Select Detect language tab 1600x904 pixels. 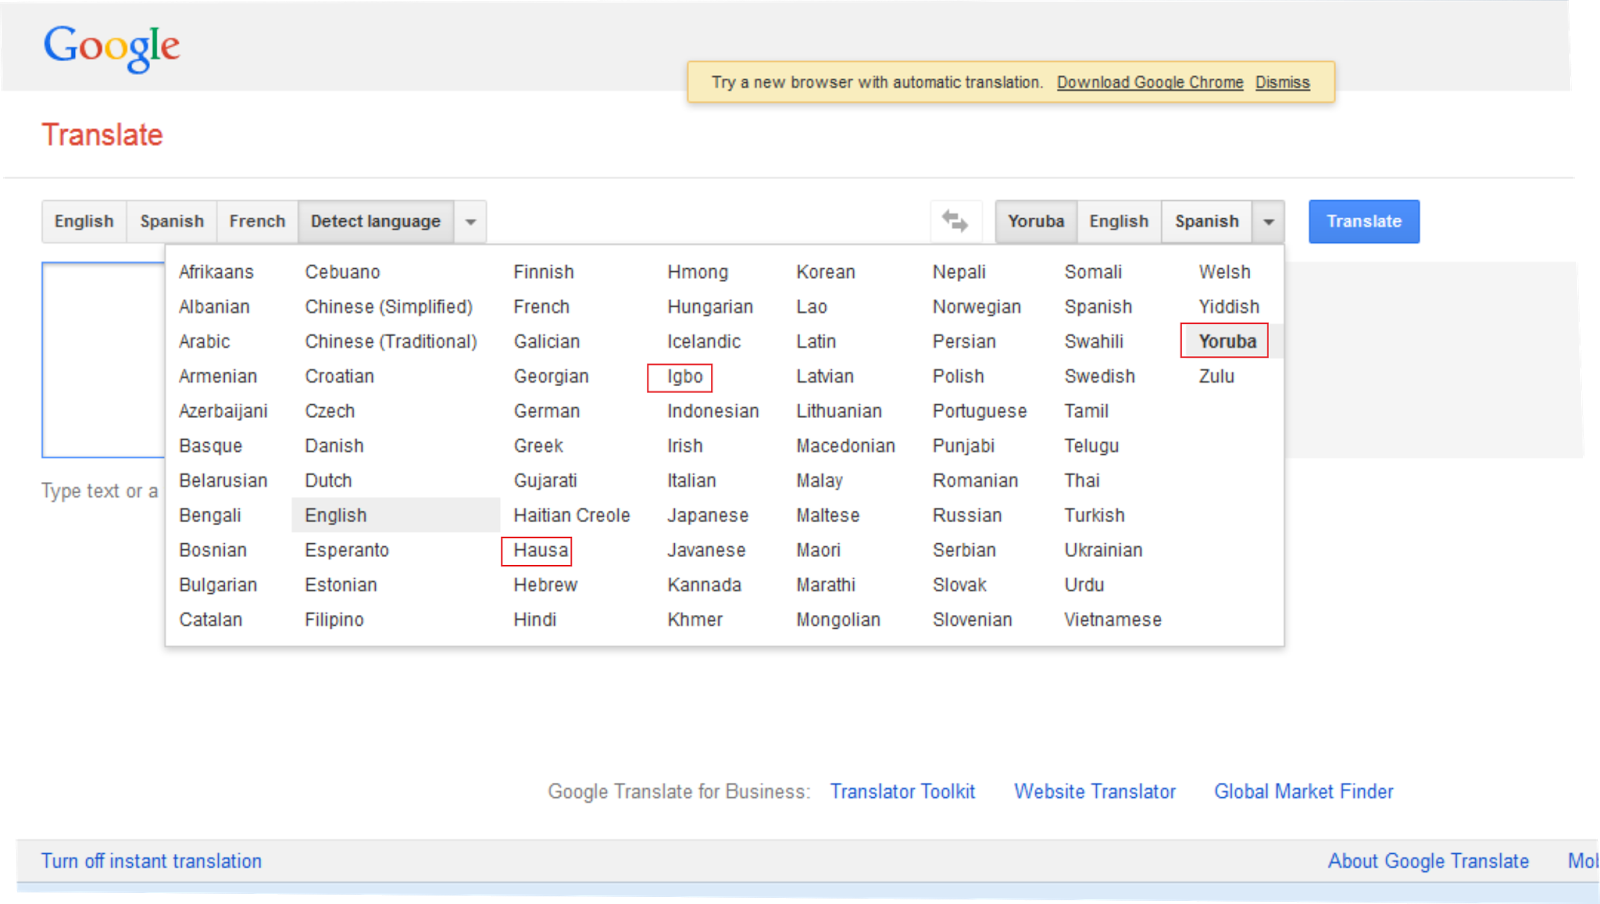pyautogui.click(x=376, y=221)
